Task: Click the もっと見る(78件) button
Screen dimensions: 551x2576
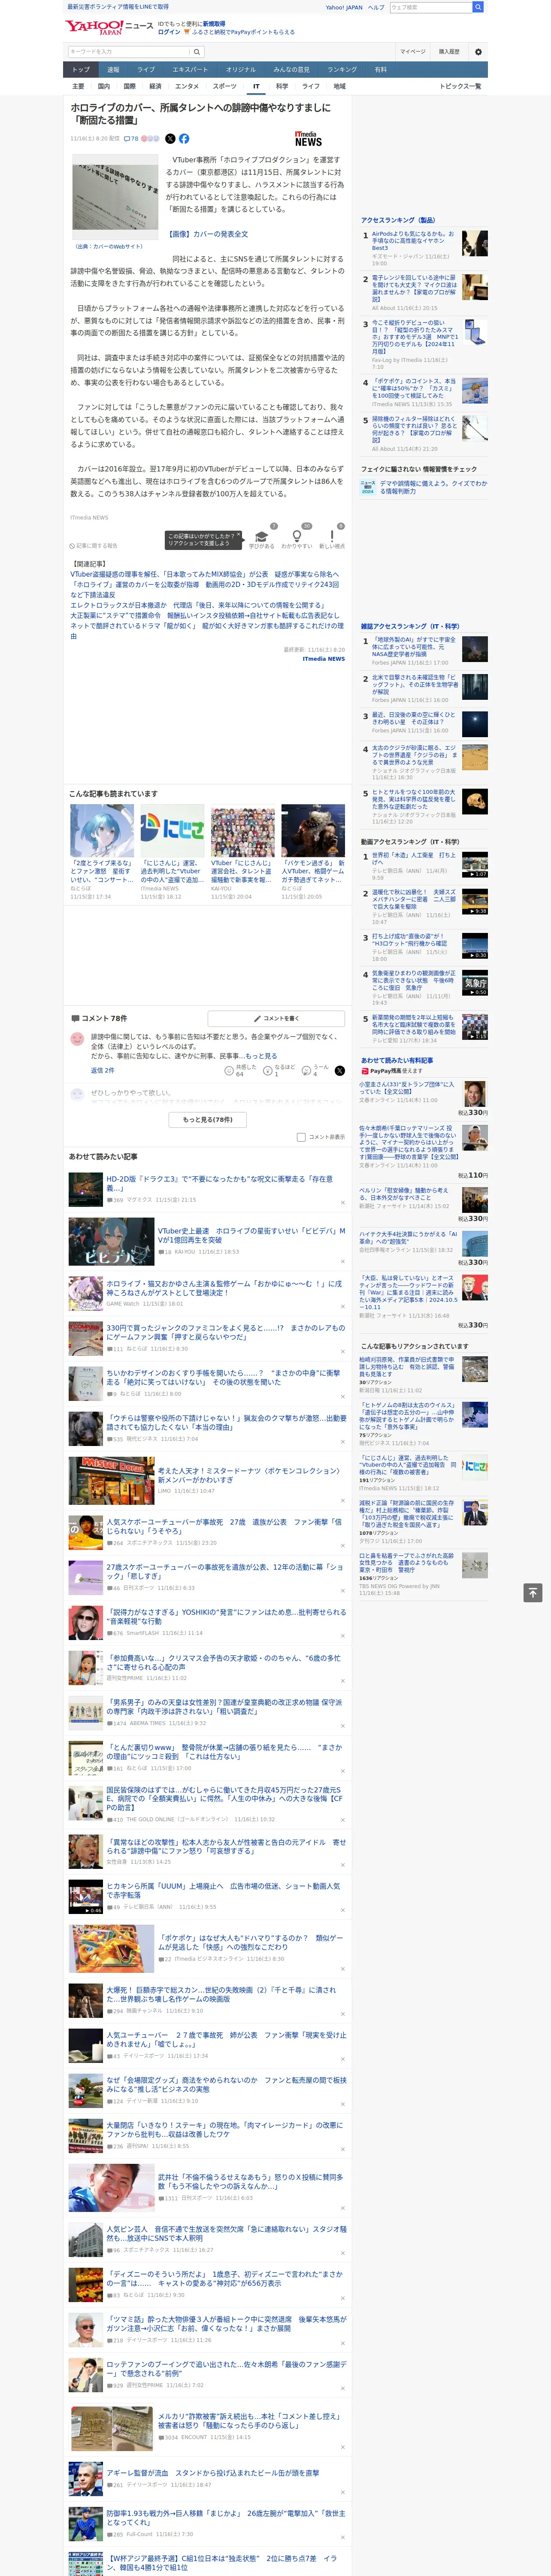Action: tap(208, 1120)
